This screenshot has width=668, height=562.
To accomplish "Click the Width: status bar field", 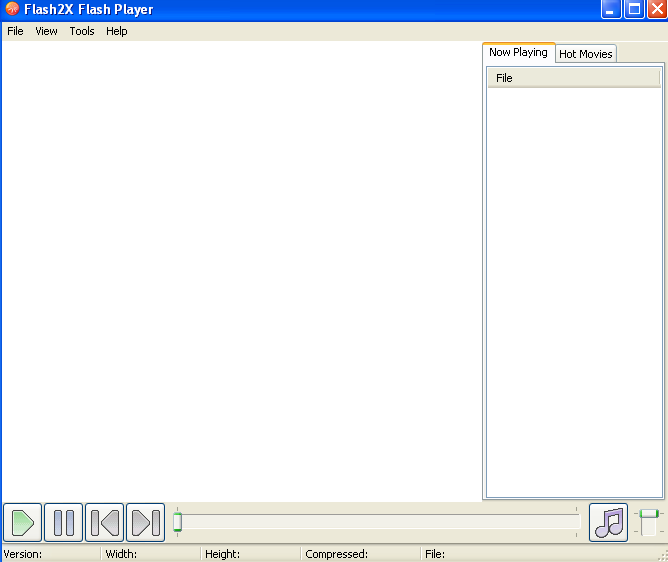I will 151,554.
